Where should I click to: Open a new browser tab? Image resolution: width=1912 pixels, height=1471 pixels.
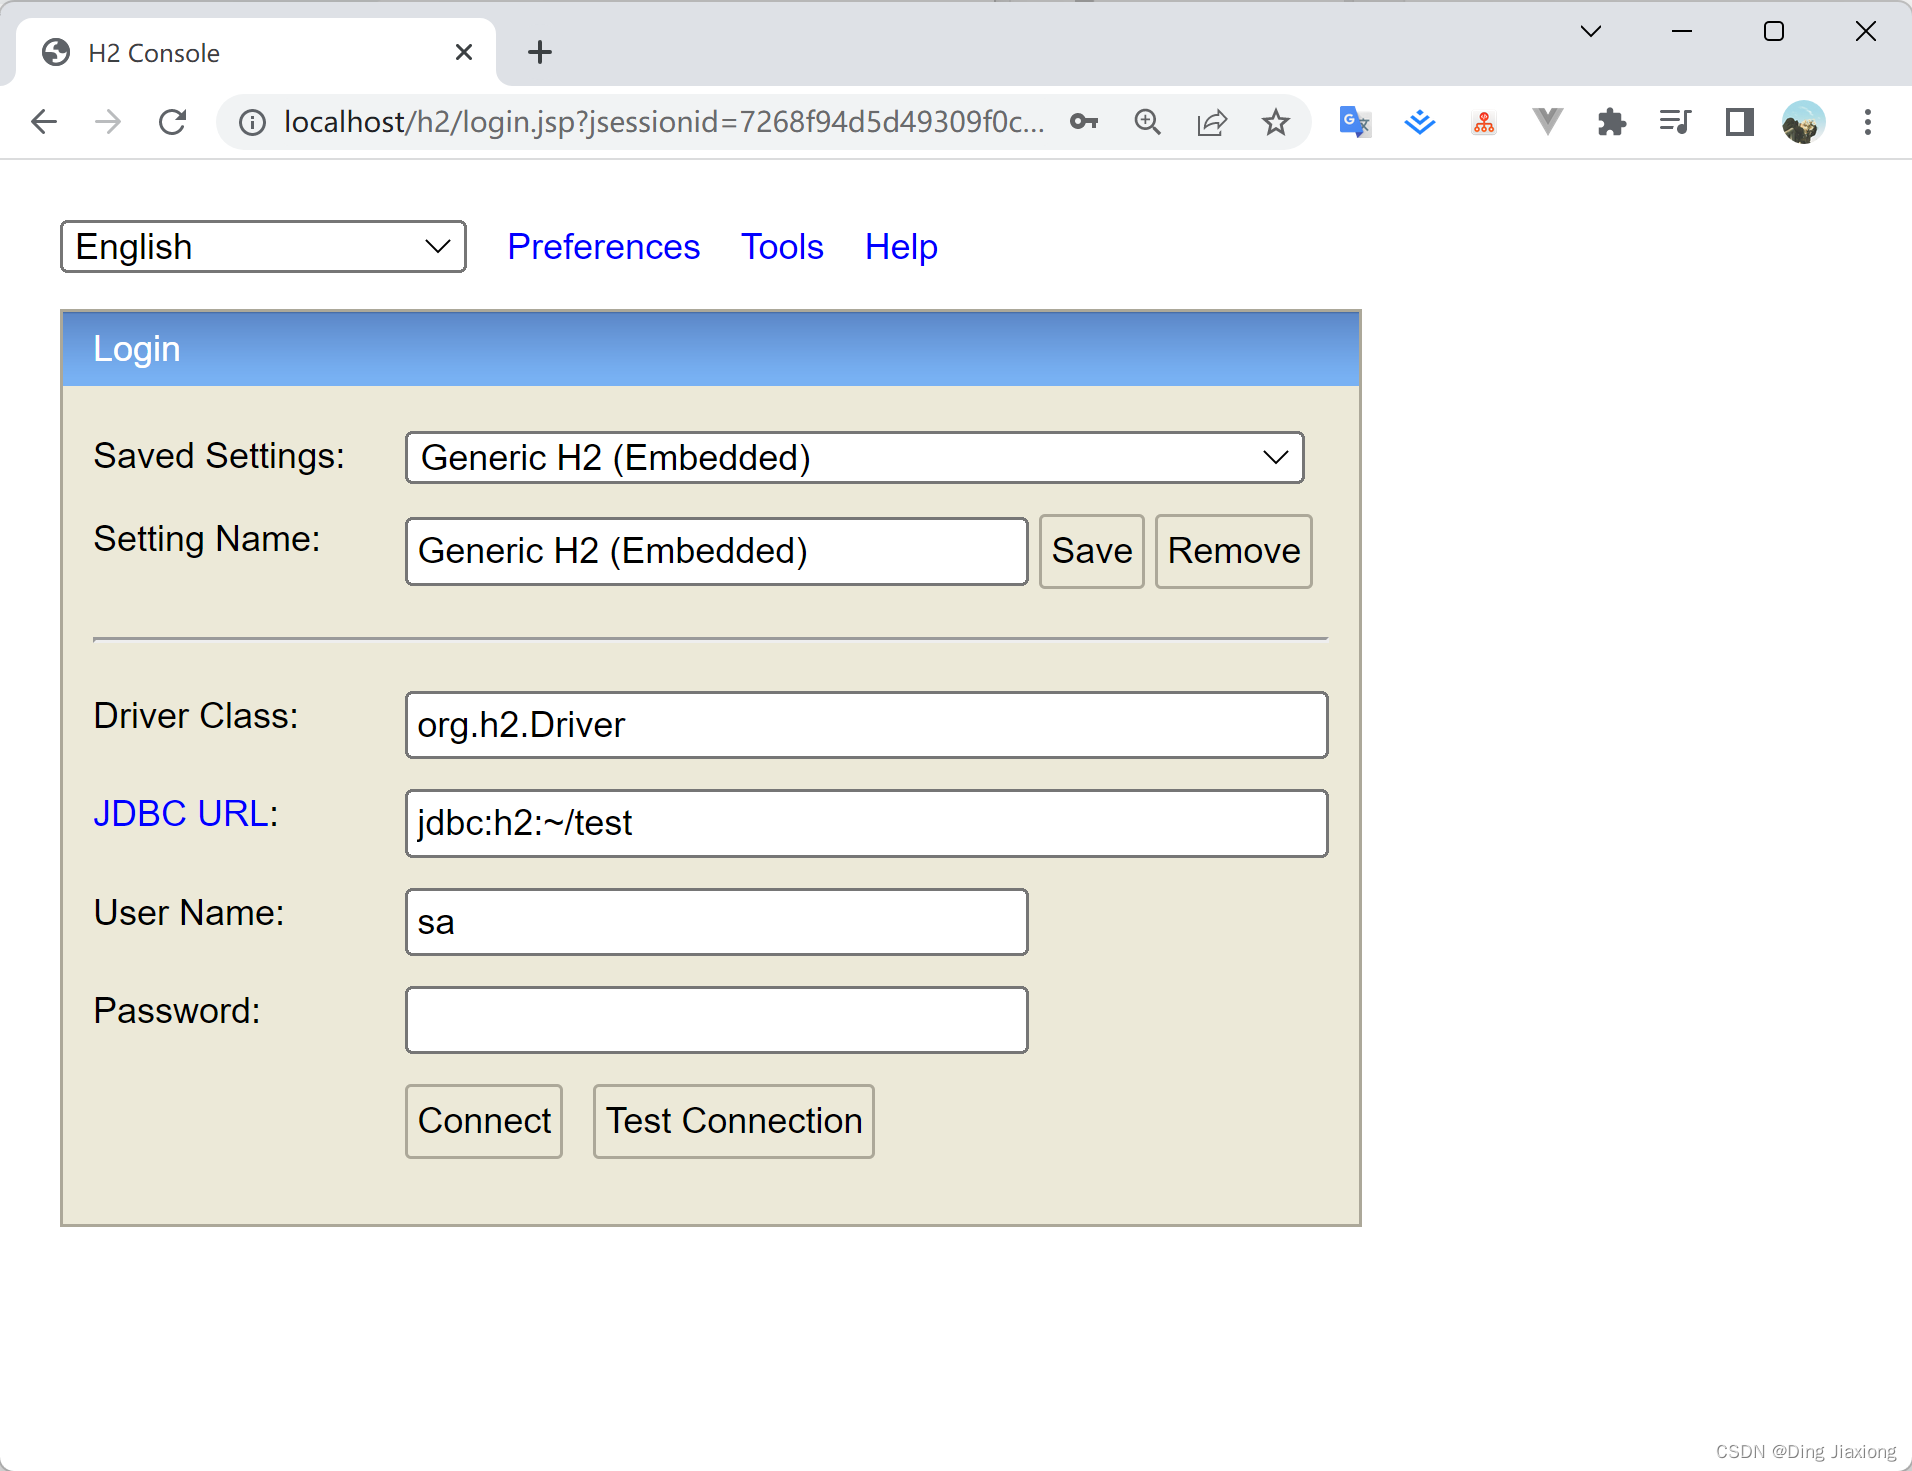540,52
